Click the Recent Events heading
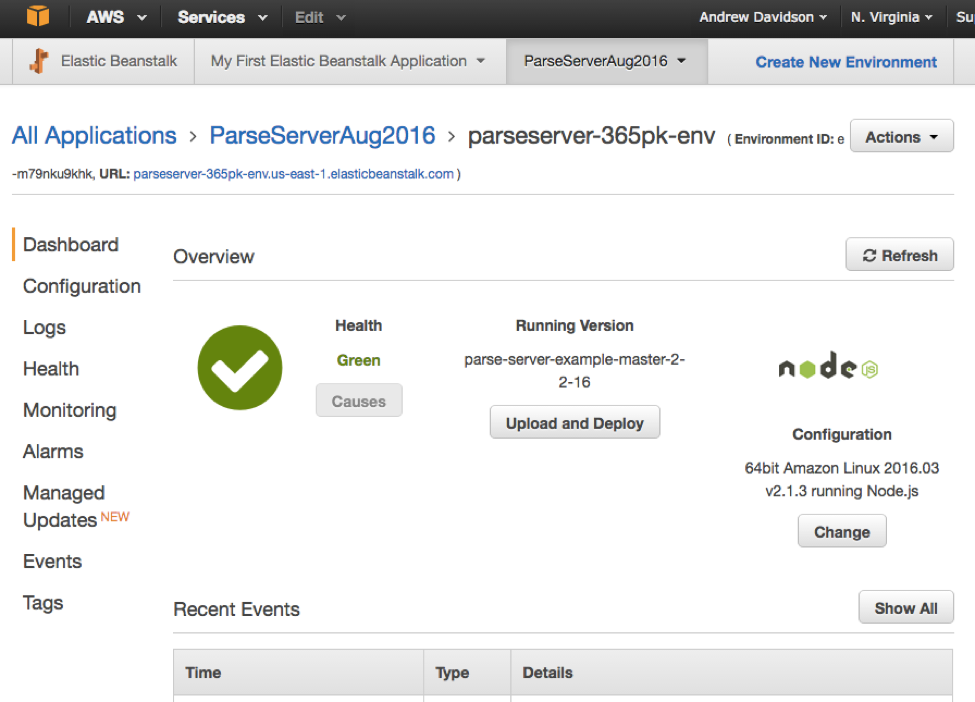The height and width of the screenshot is (702, 975). pyautogui.click(x=236, y=609)
